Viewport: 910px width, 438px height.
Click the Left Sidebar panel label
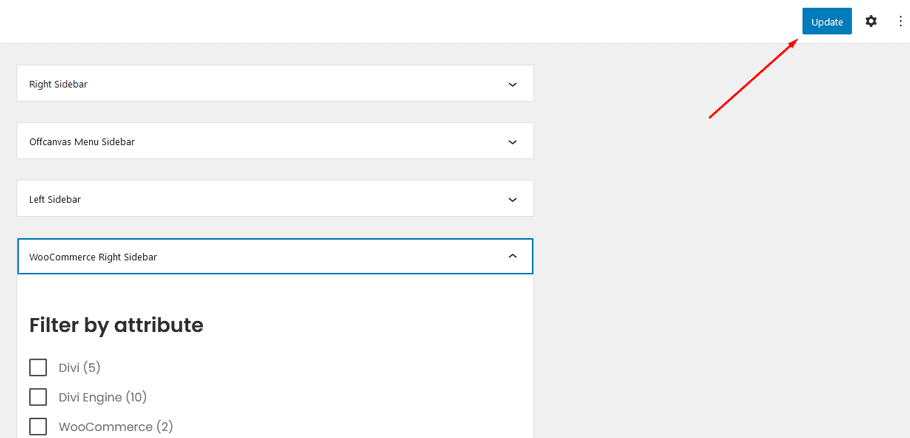55,200
